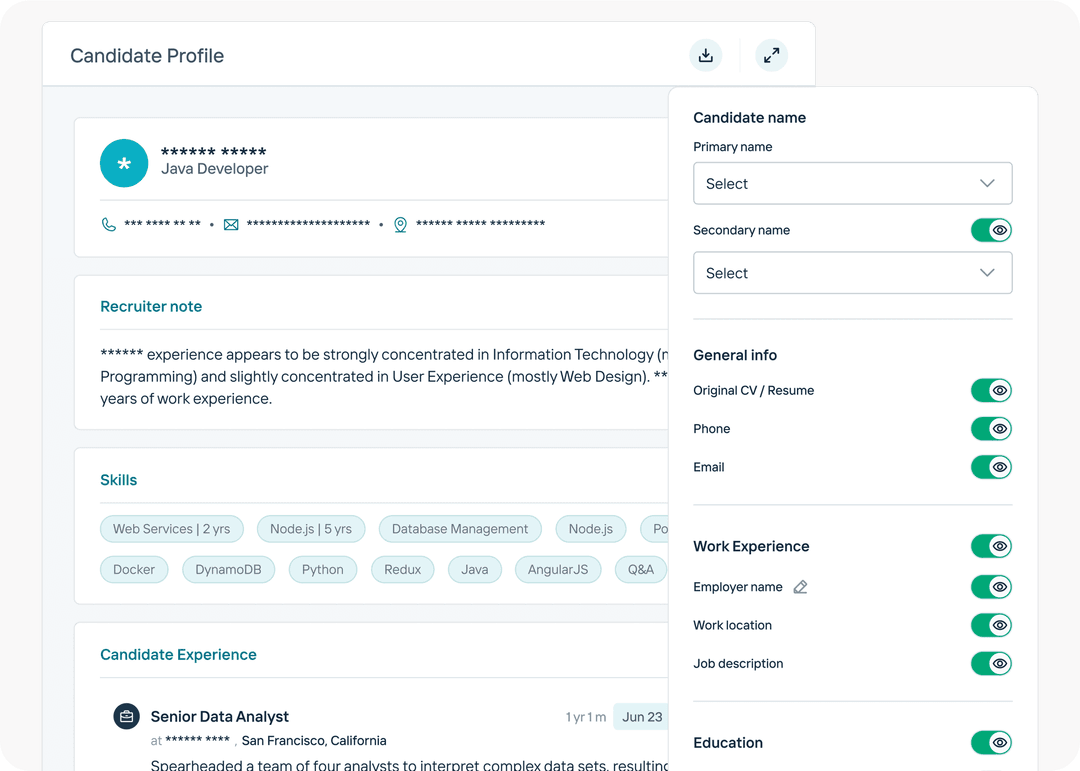Click the download profile icon

705,55
